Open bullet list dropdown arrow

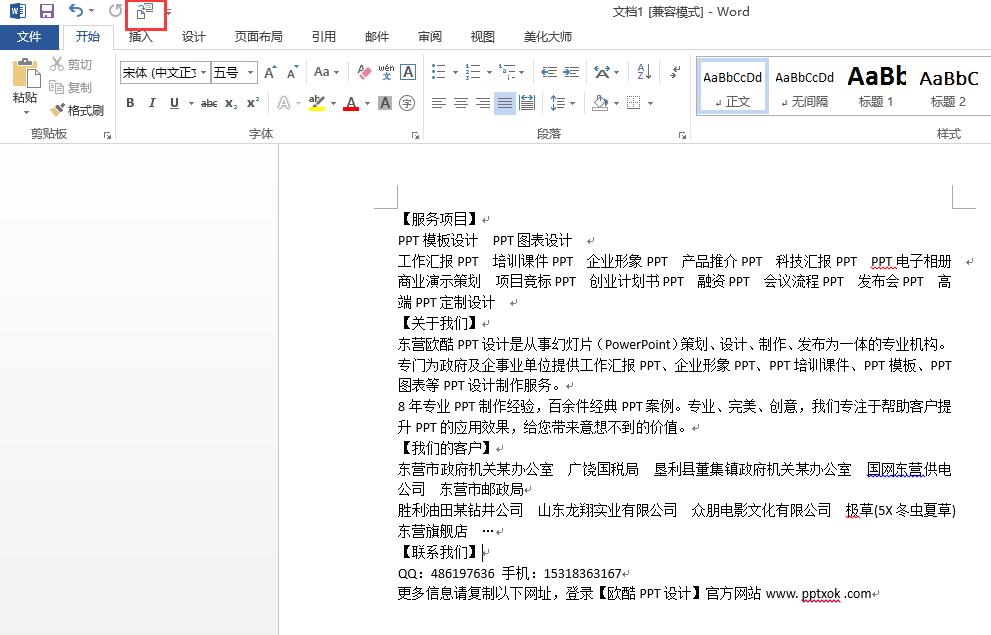[x=455, y=72]
